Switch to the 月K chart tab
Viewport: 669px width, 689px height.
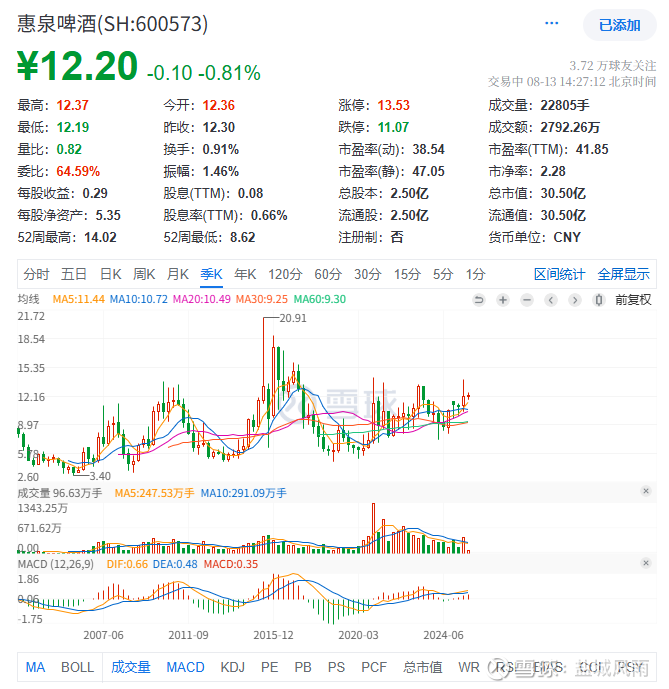coord(178,274)
